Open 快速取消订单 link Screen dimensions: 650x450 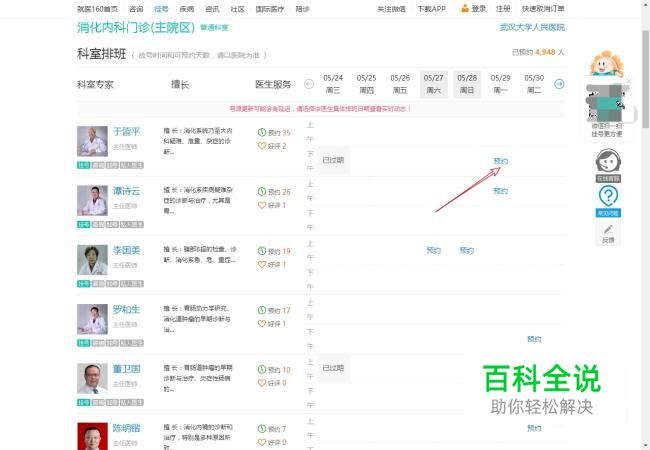[x=543, y=8]
